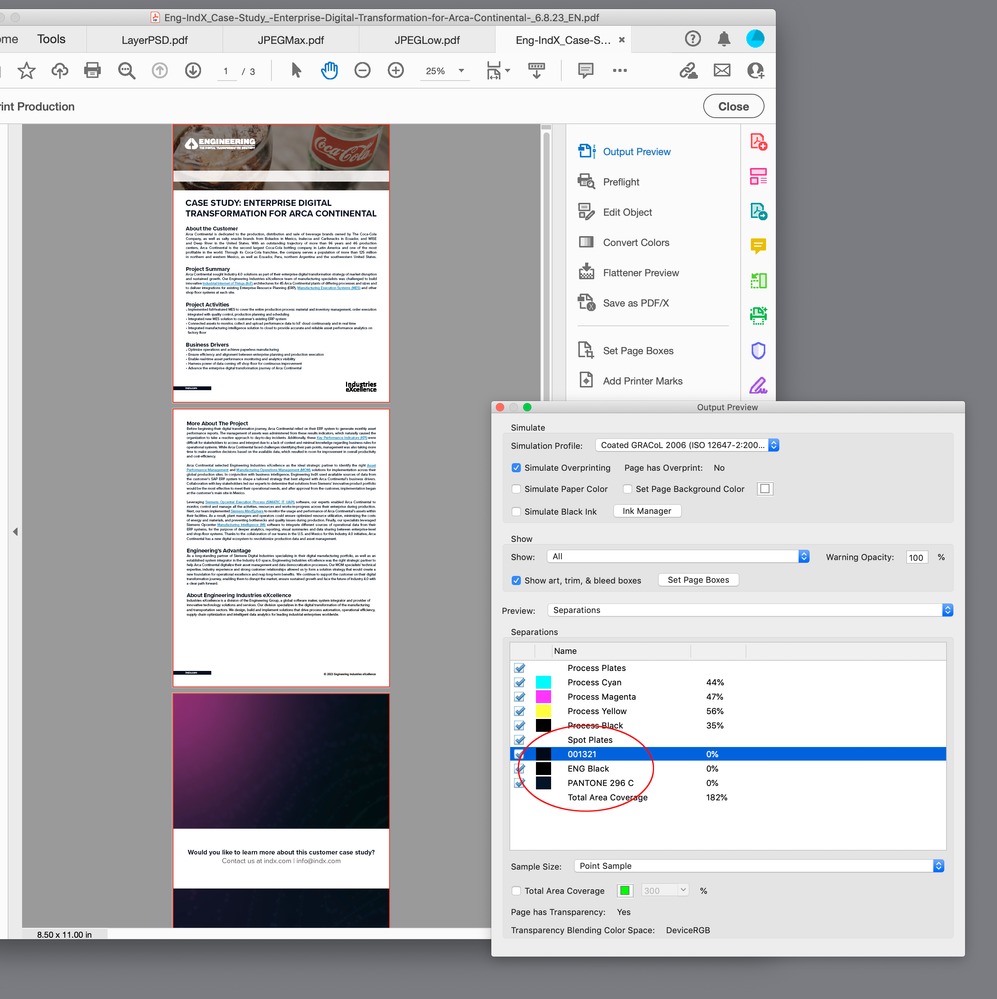The image size is (997, 999).
Task: Open the help question mark icon
Action: coord(692,39)
